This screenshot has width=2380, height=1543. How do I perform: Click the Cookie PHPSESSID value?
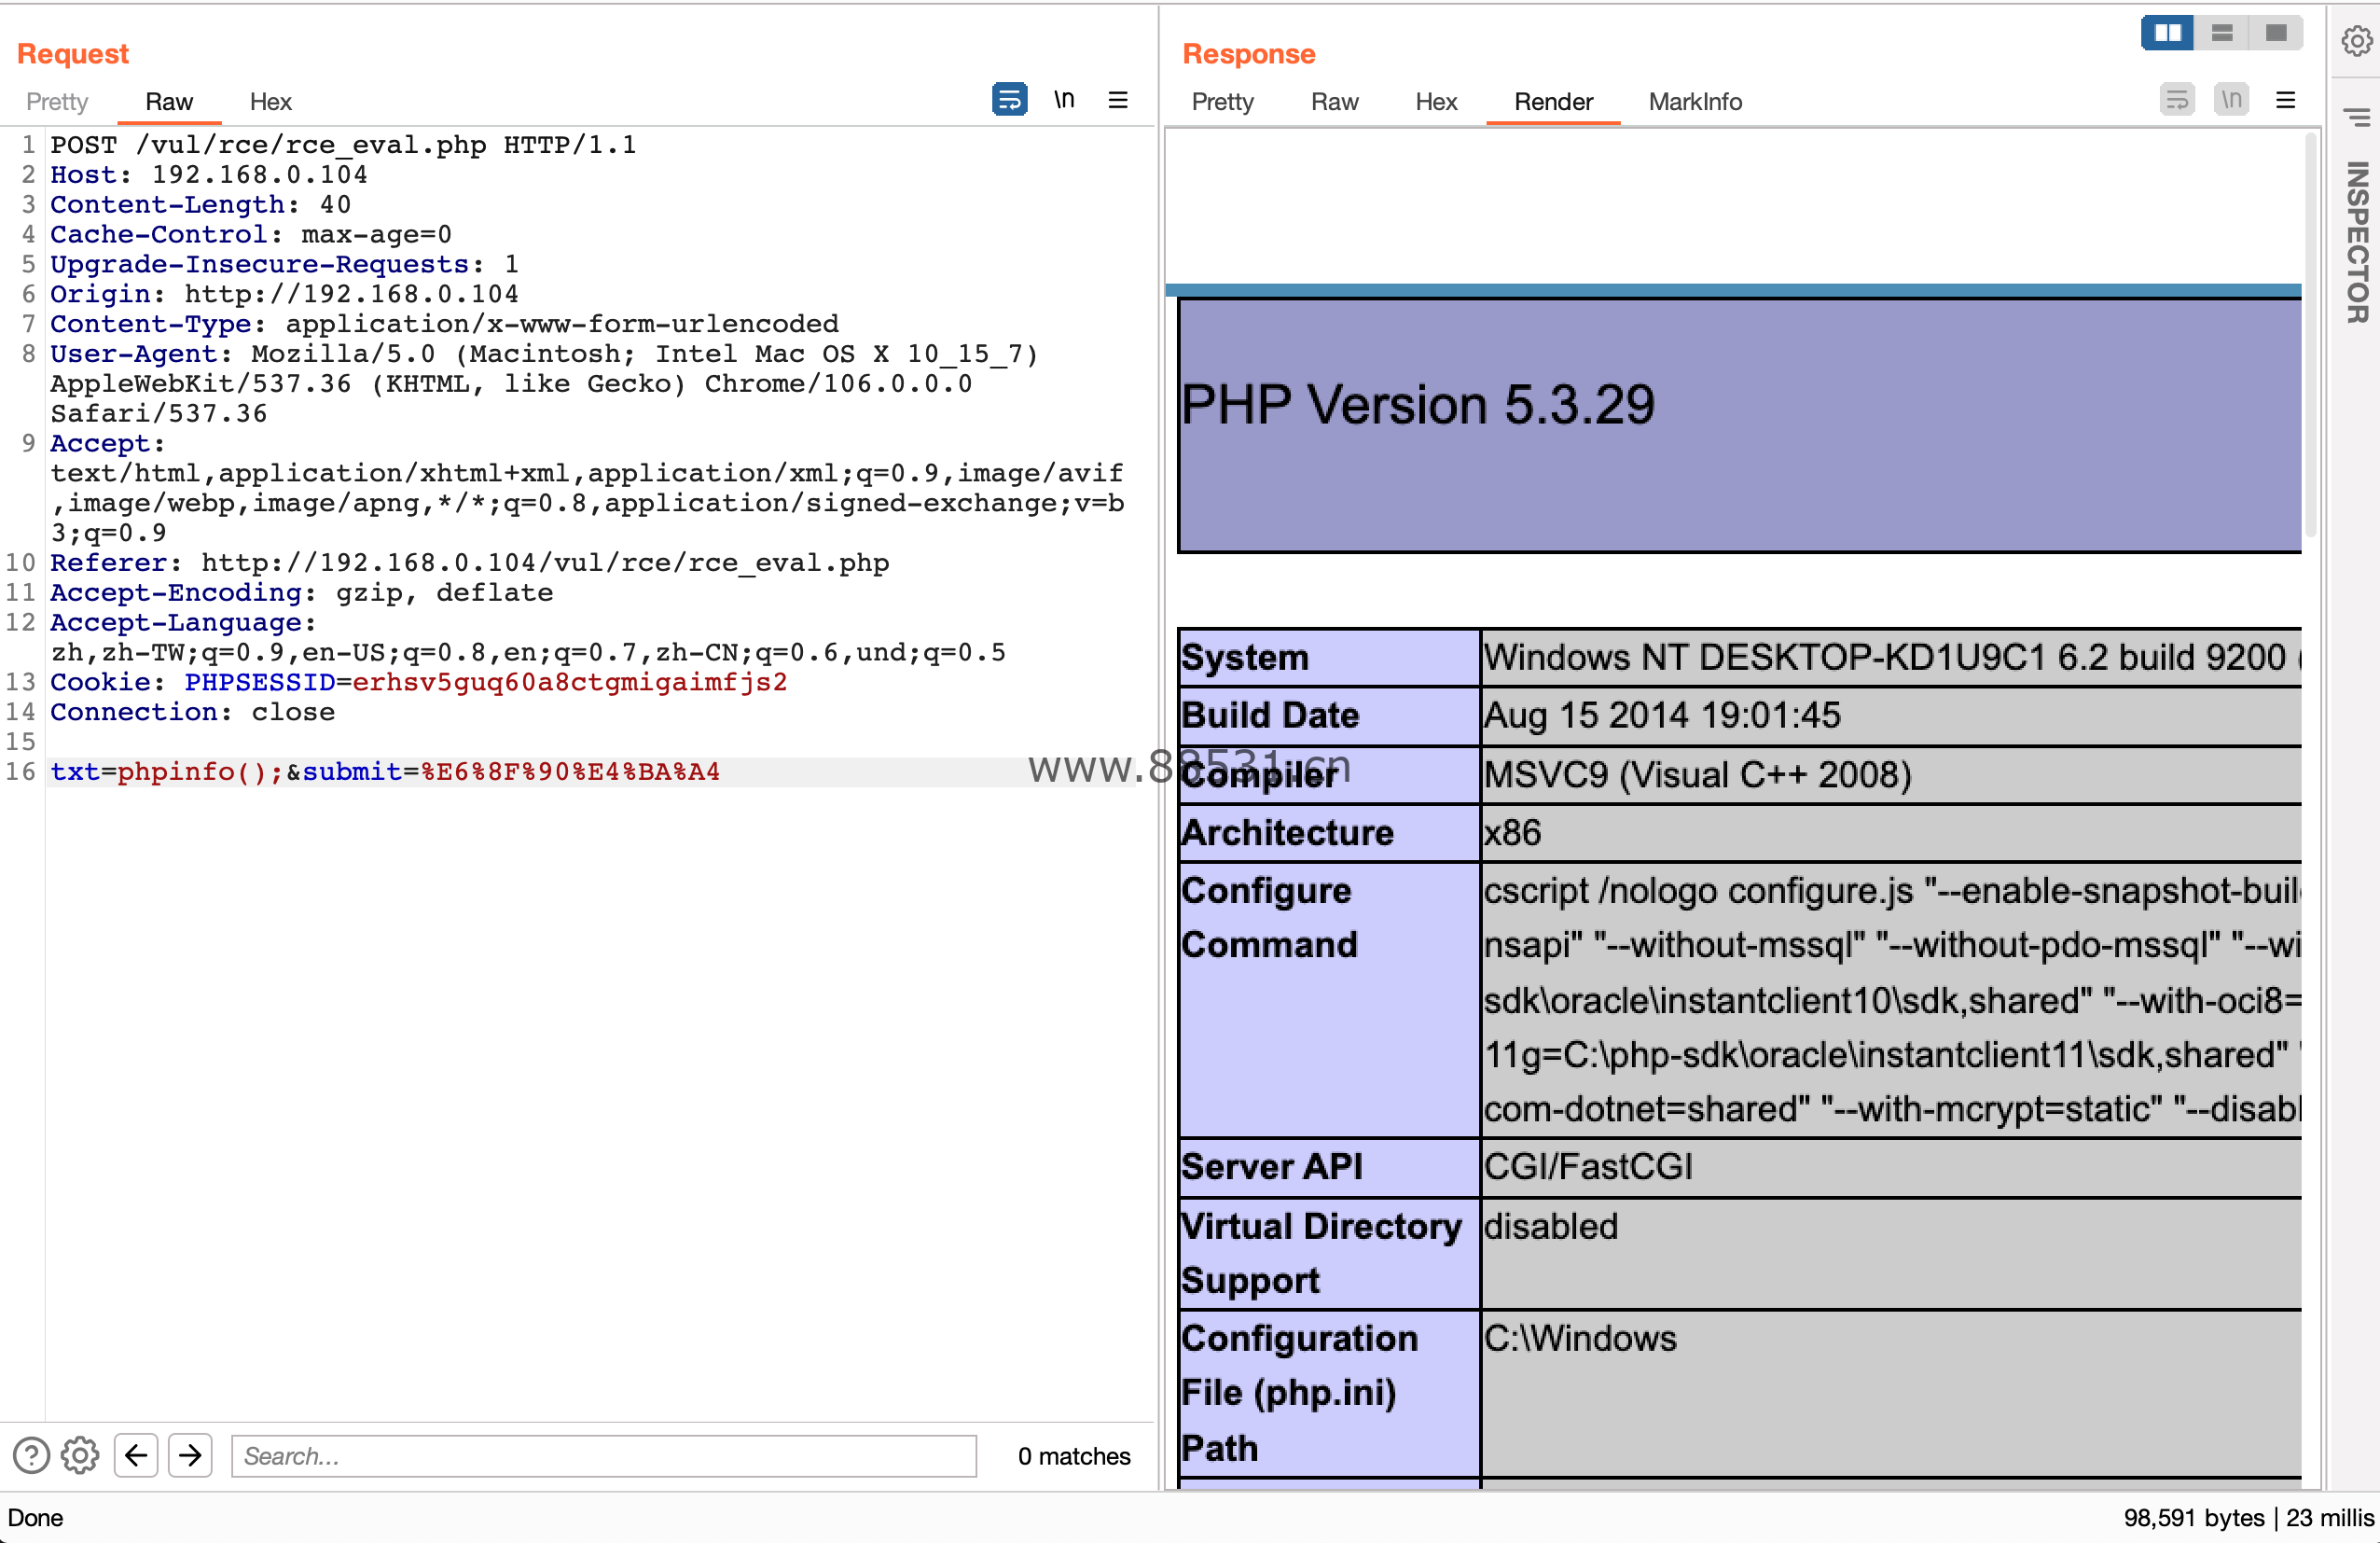570,682
